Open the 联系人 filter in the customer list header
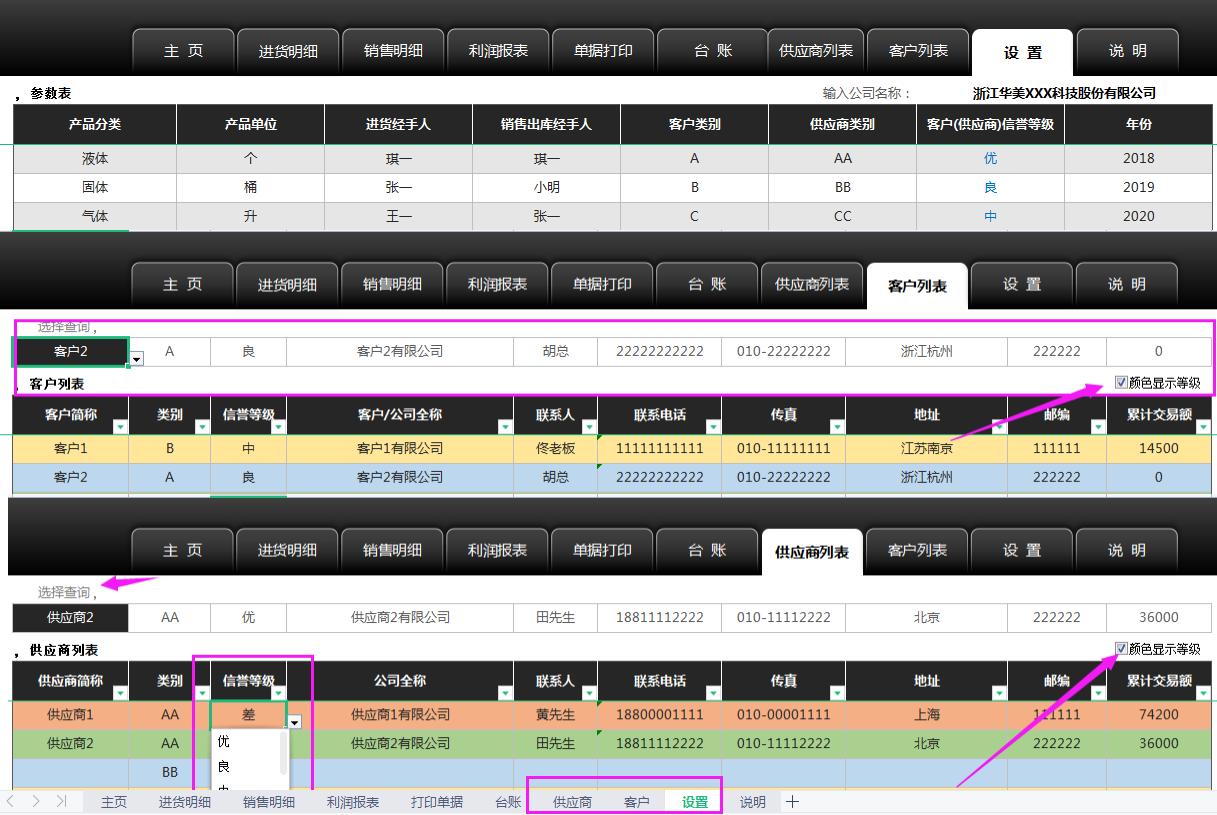1217x815 pixels. 589,426
